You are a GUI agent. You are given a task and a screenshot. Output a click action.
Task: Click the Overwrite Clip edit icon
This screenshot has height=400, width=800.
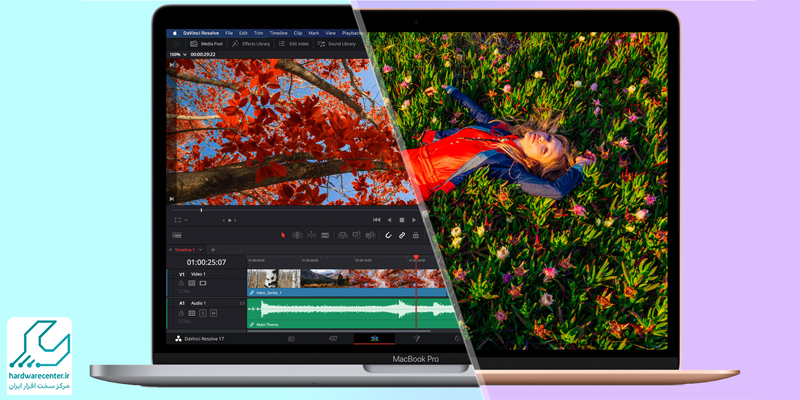(356, 235)
